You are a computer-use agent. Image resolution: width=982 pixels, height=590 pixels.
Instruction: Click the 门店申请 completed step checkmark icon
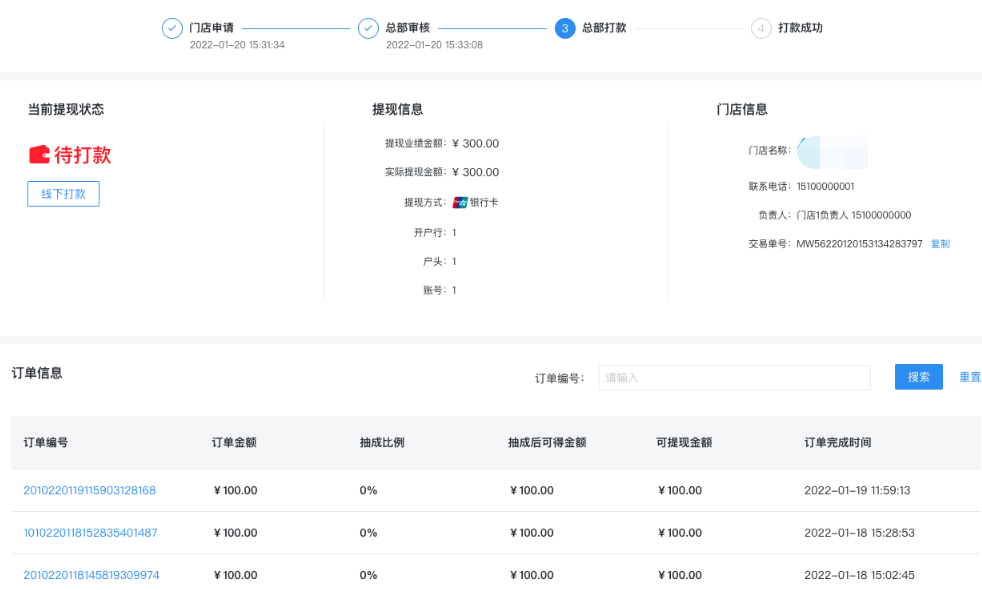tap(172, 29)
